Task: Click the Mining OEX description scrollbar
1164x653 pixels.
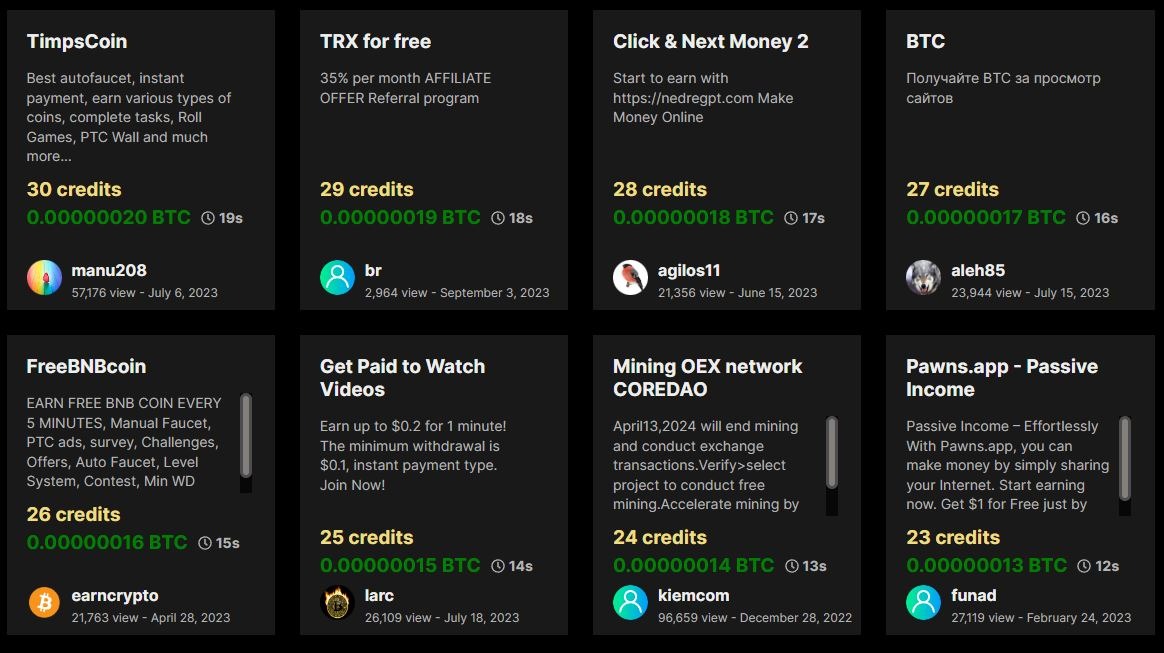Action: click(831, 465)
